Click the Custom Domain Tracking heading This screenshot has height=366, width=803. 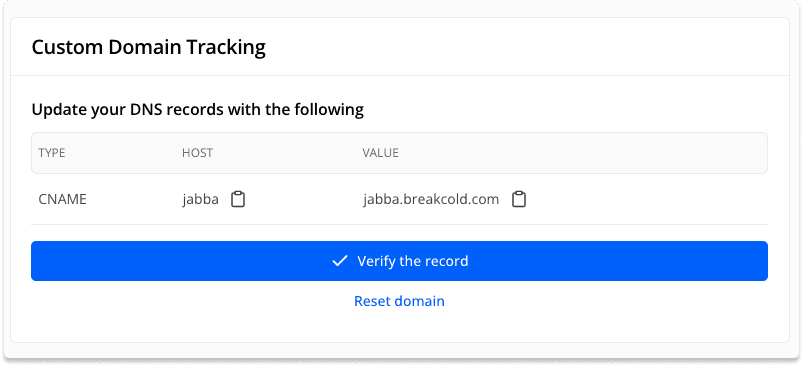[x=149, y=47]
